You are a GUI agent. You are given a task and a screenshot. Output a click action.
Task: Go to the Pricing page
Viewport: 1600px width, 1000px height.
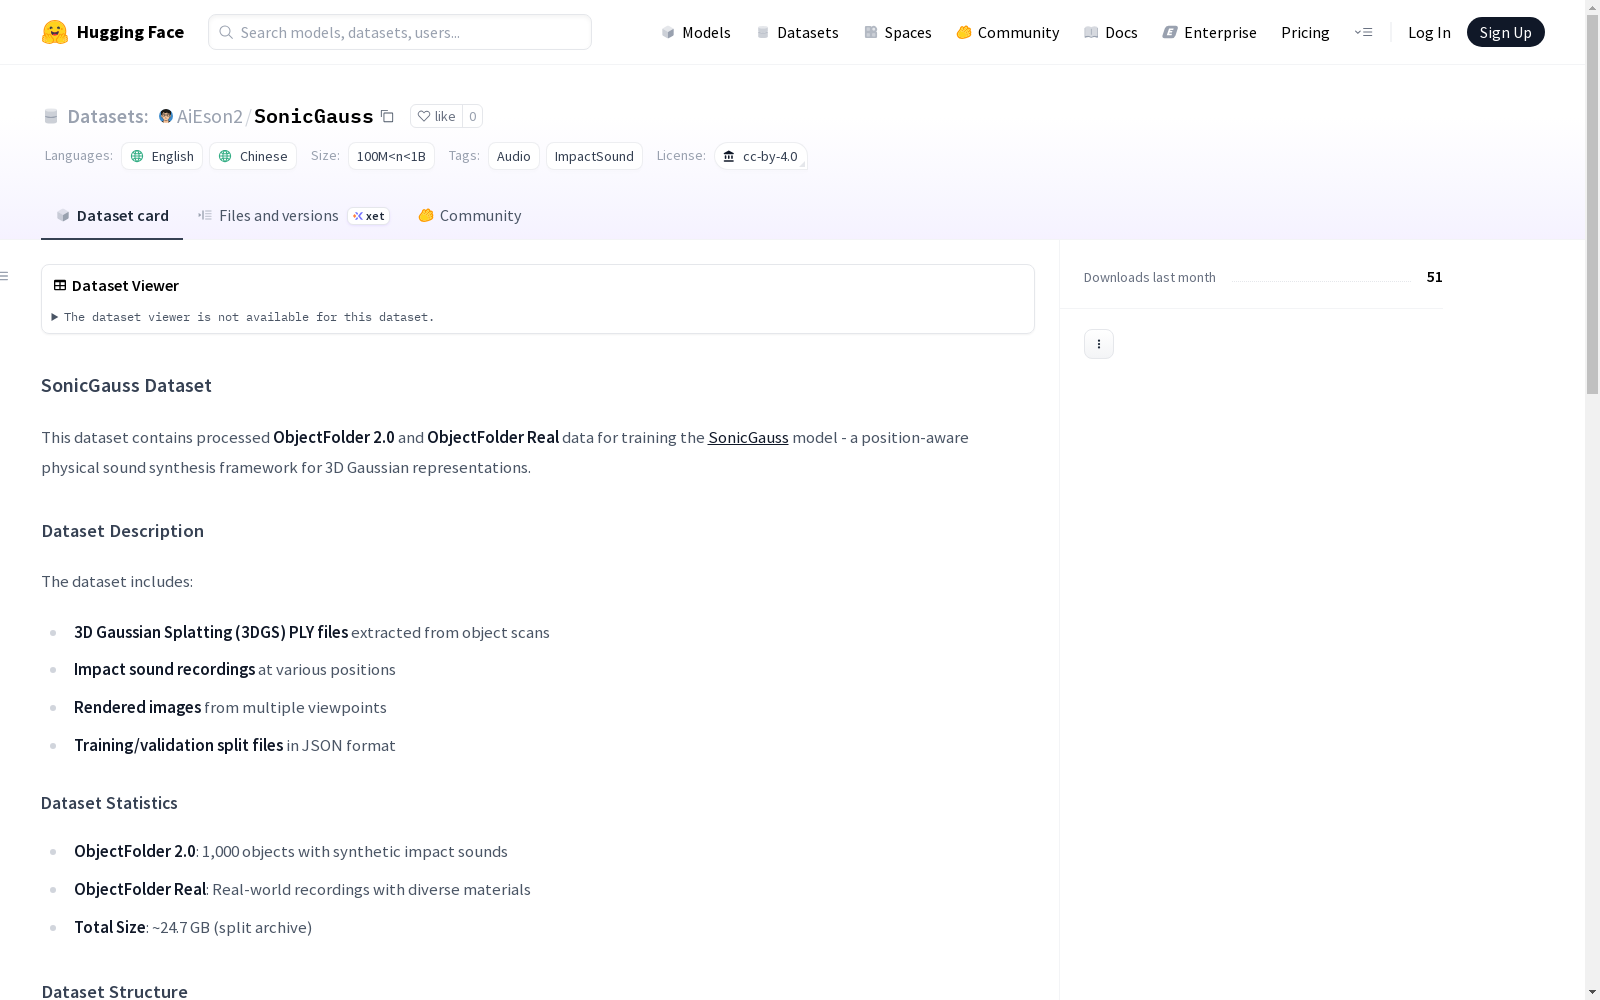(x=1305, y=32)
